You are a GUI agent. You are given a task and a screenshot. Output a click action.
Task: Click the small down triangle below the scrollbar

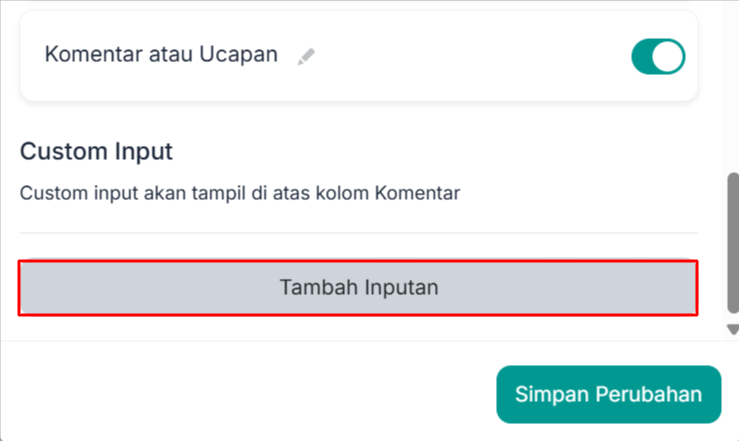733,329
